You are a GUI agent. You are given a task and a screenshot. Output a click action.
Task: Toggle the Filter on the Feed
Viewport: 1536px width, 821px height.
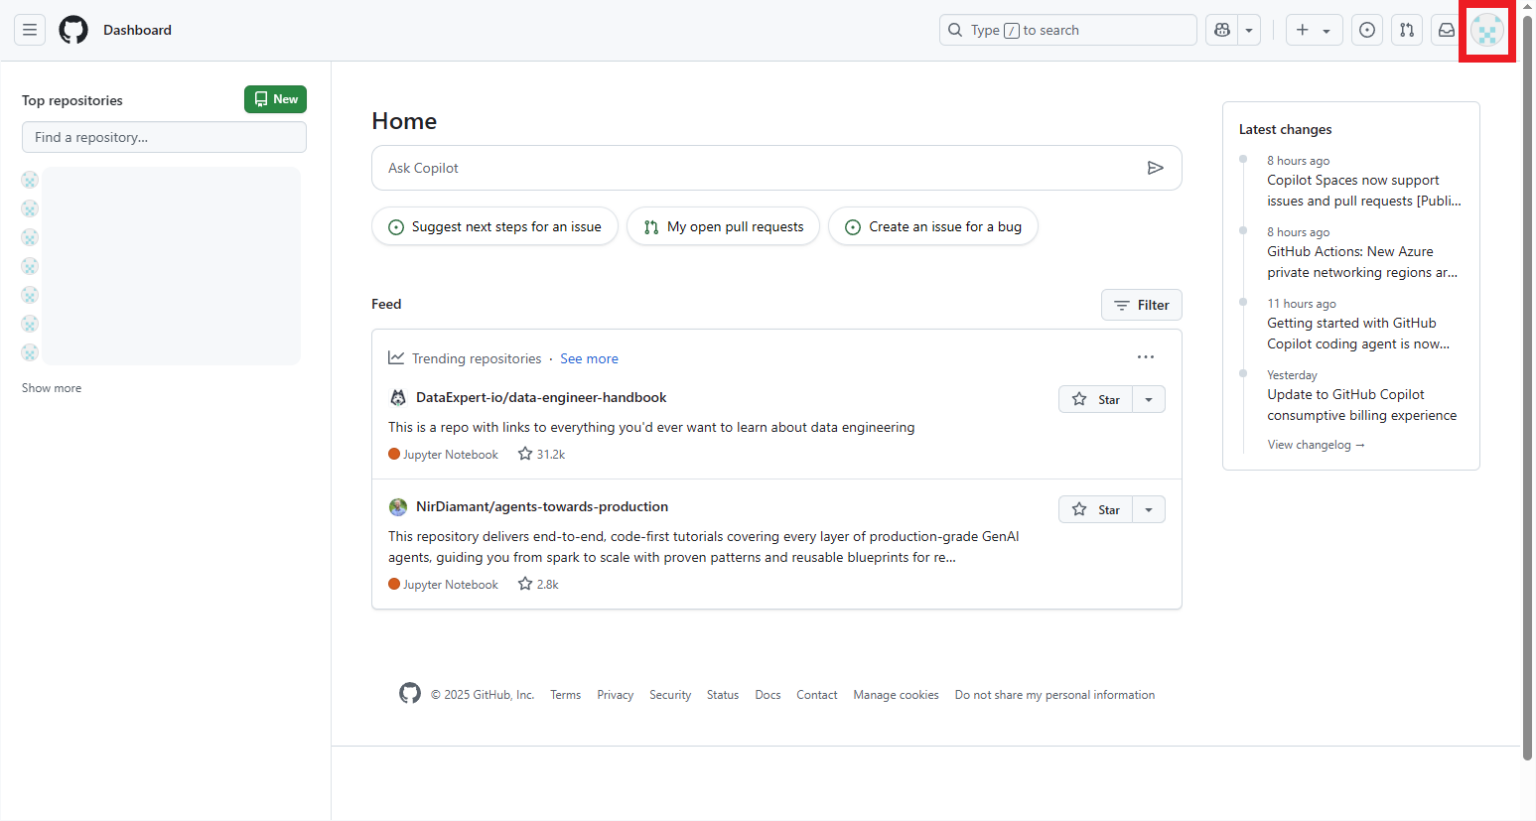[x=1141, y=304]
